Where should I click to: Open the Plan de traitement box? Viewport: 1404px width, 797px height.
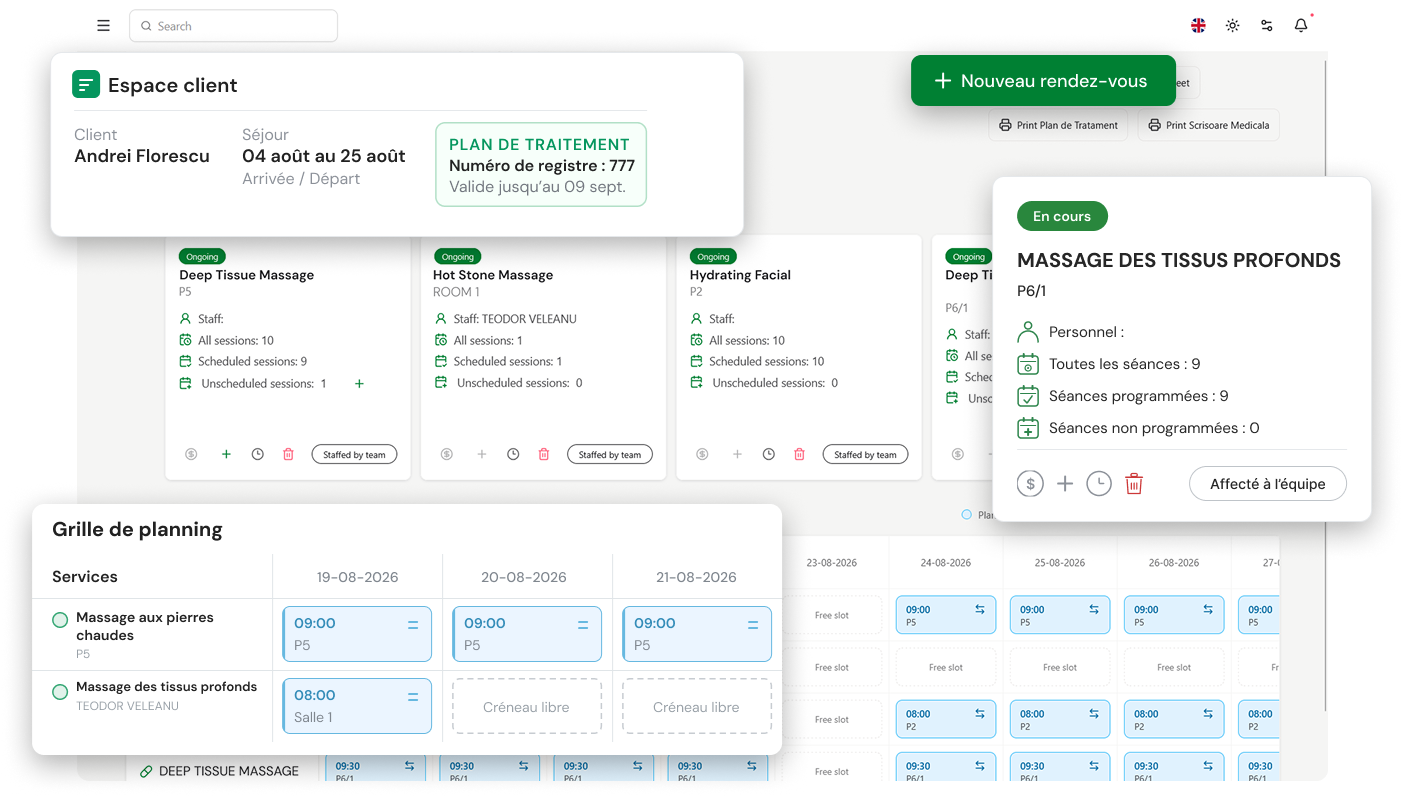click(541, 165)
